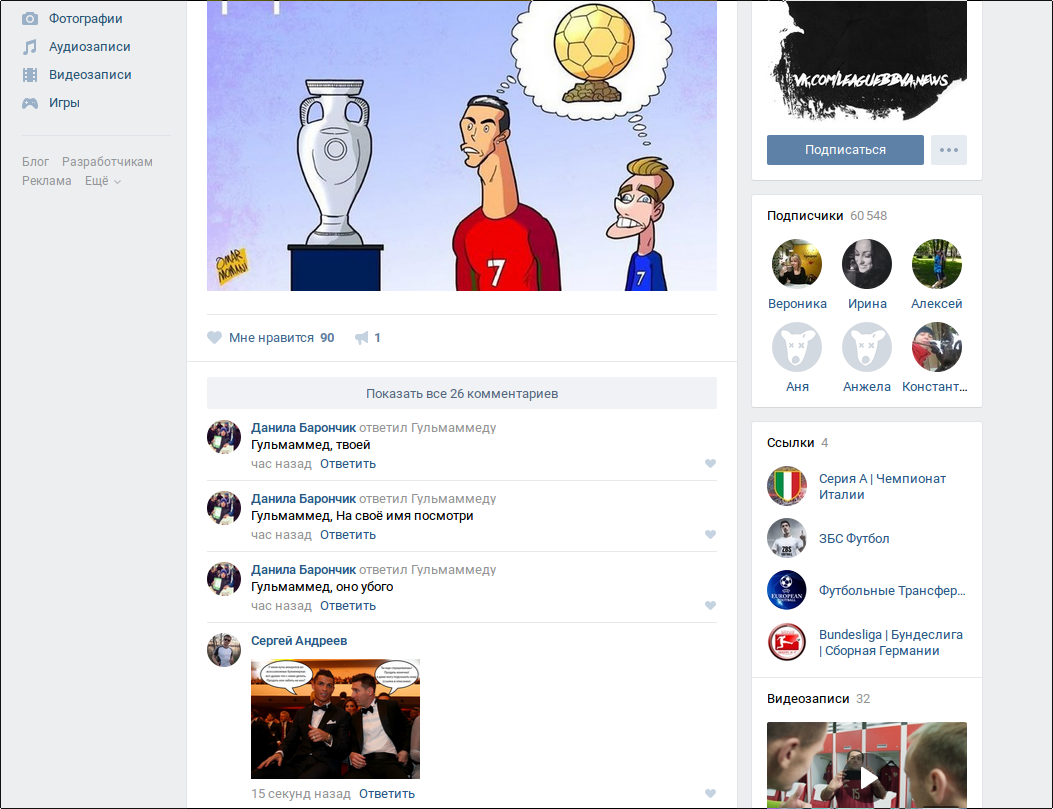Open the attached image in Сергей's comment

pos(335,719)
